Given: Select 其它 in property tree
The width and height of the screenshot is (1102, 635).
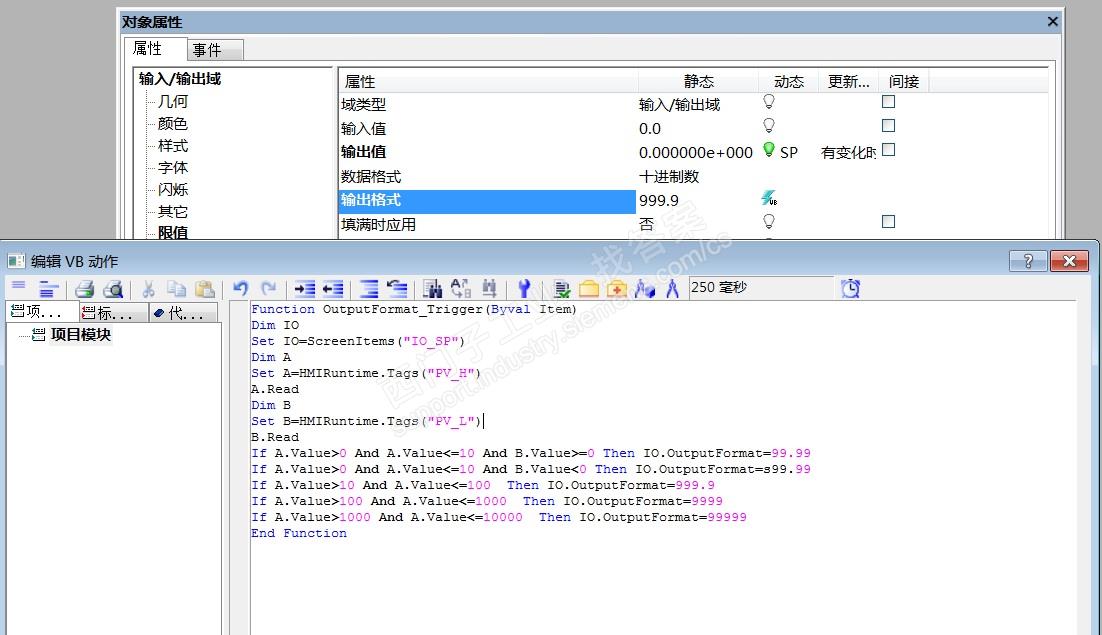Looking at the screenshot, I should 173,211.
